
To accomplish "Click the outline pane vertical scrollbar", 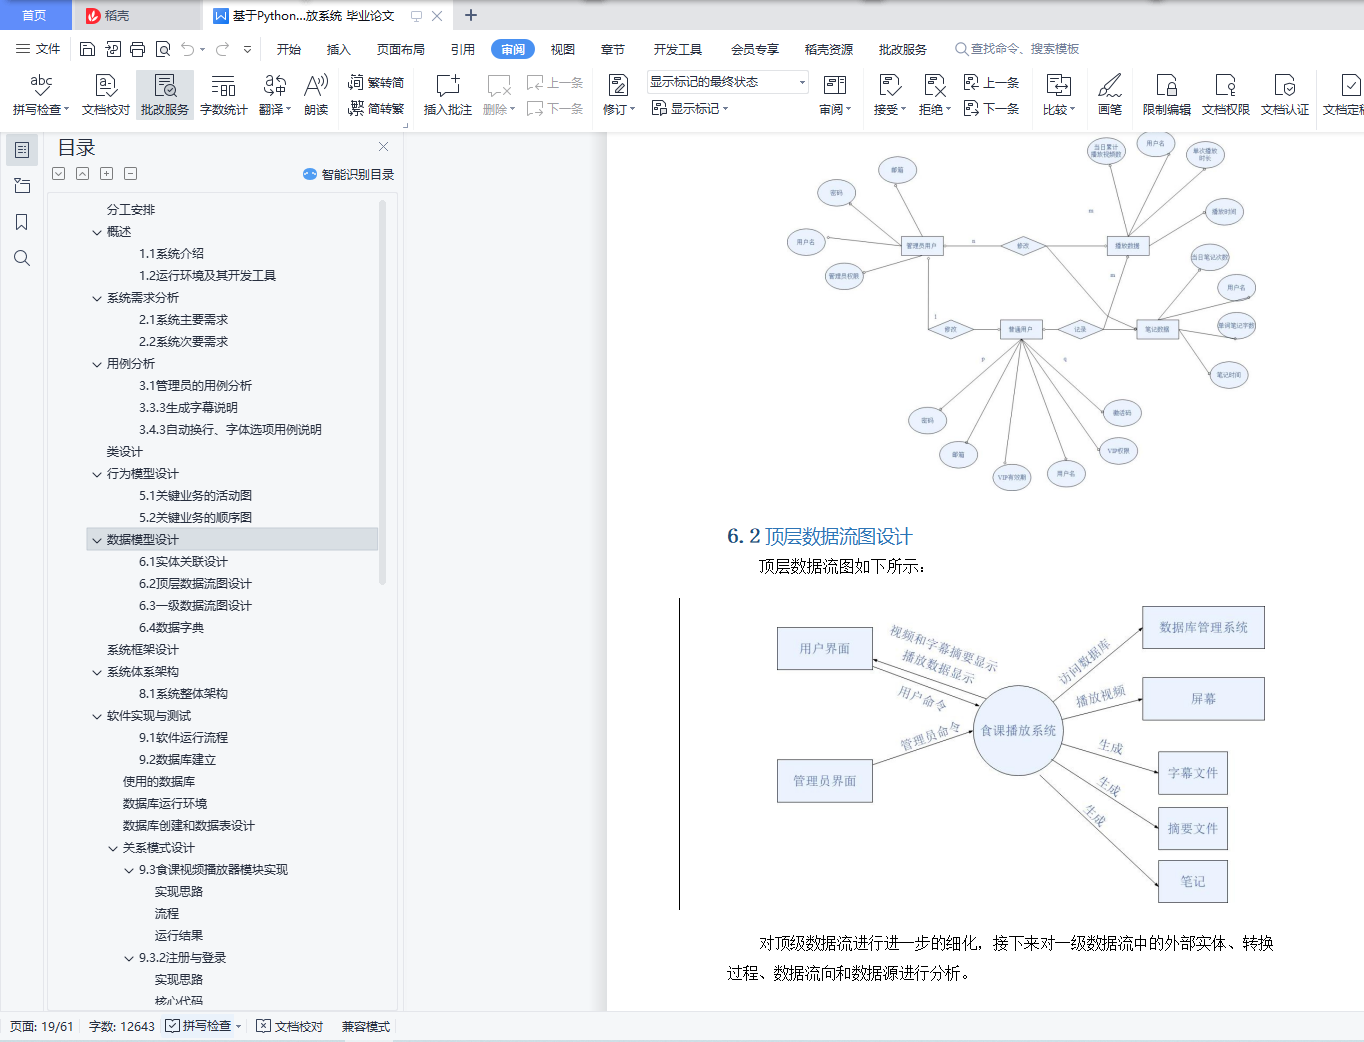I will [382, 393].
